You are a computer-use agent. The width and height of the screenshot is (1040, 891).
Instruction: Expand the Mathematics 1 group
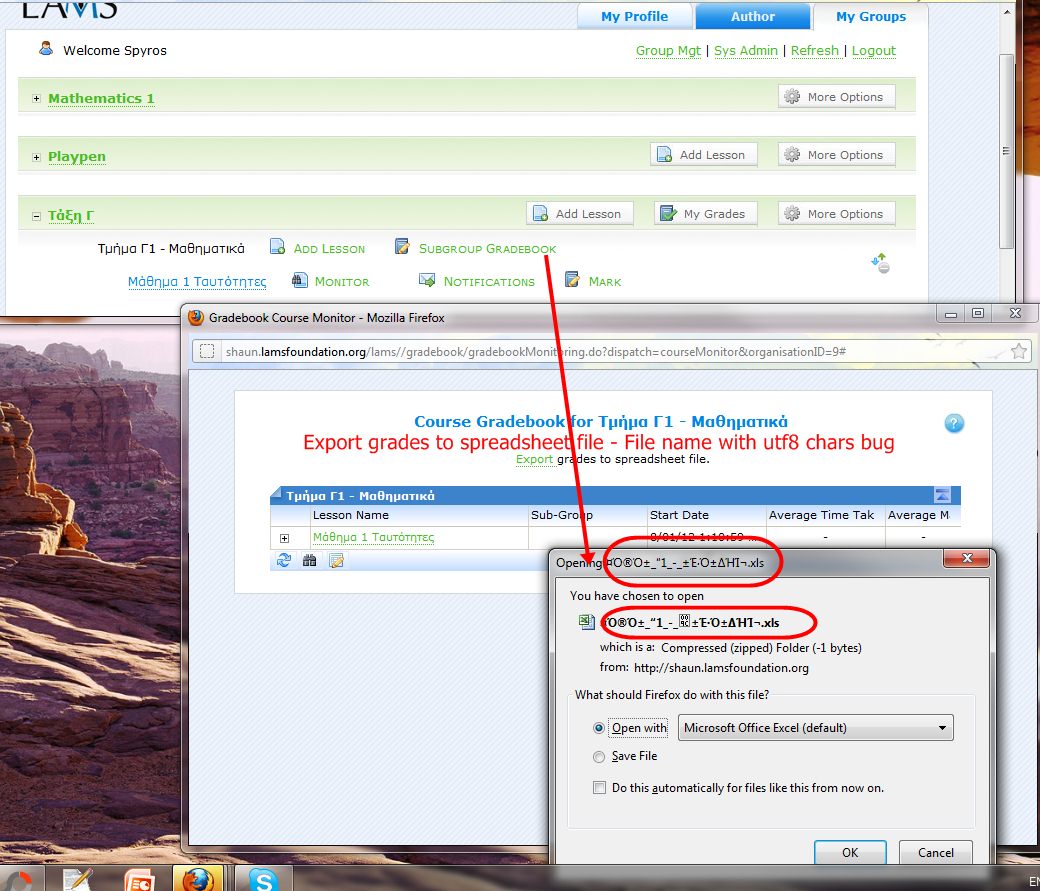37,98
